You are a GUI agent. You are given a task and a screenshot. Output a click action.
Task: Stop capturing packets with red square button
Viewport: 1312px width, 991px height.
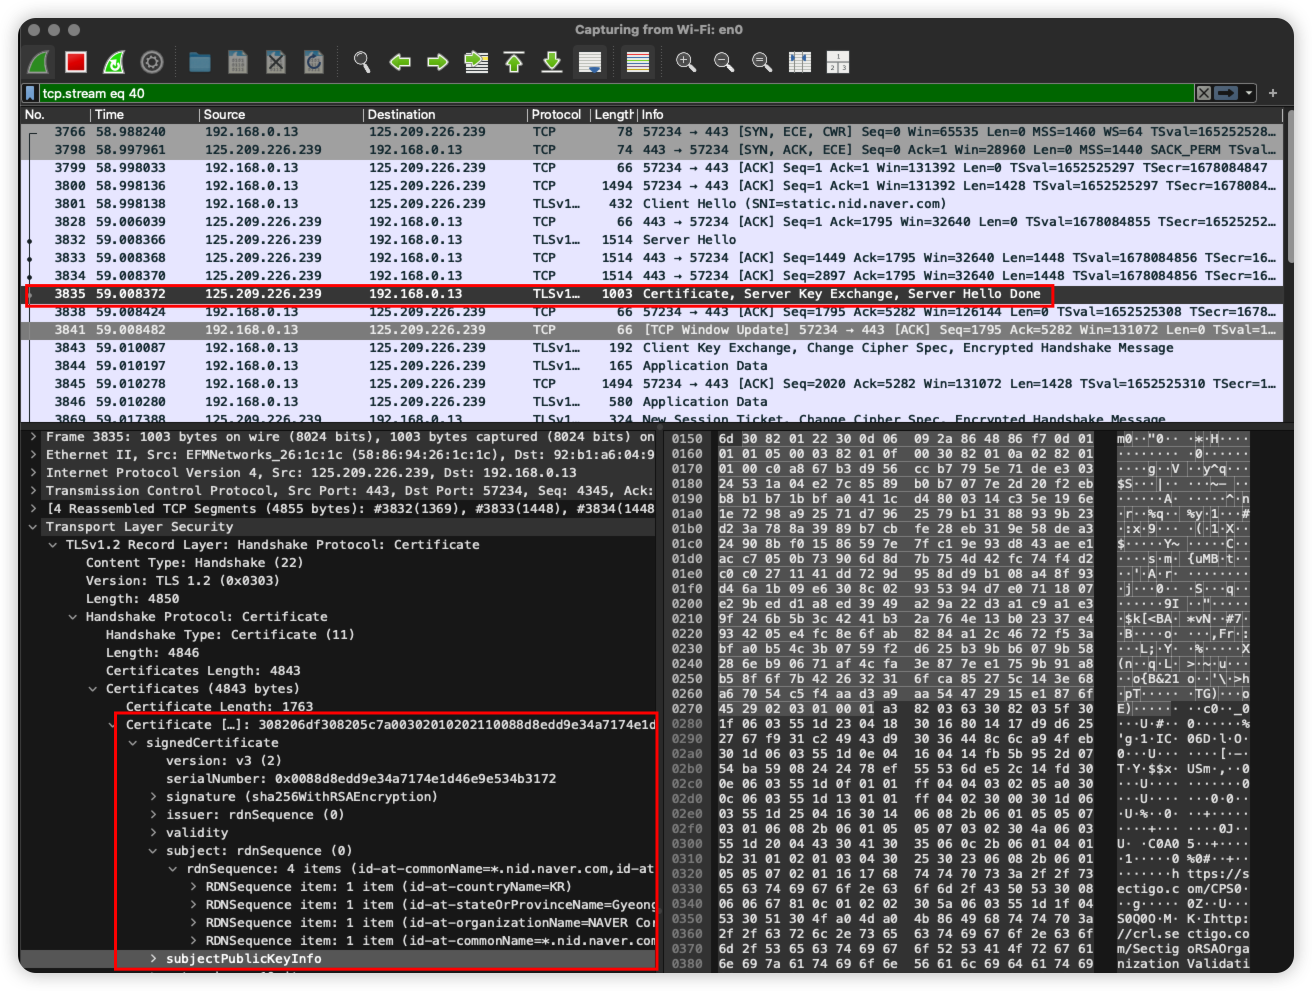[76, 63]
